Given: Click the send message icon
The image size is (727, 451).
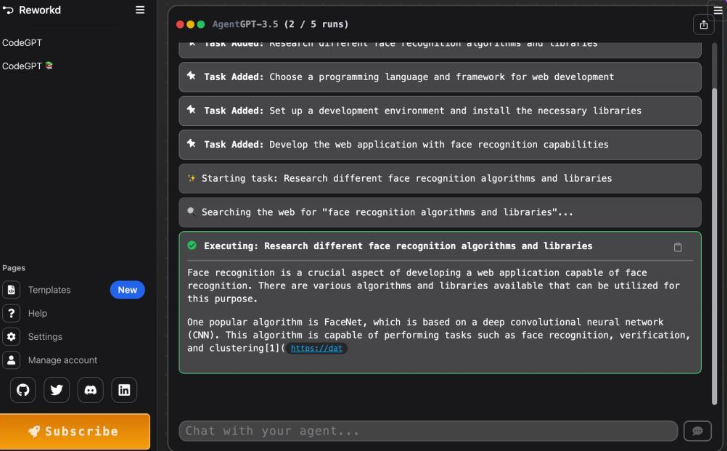Looking at the screenshot, I should (x=696, y=431).
